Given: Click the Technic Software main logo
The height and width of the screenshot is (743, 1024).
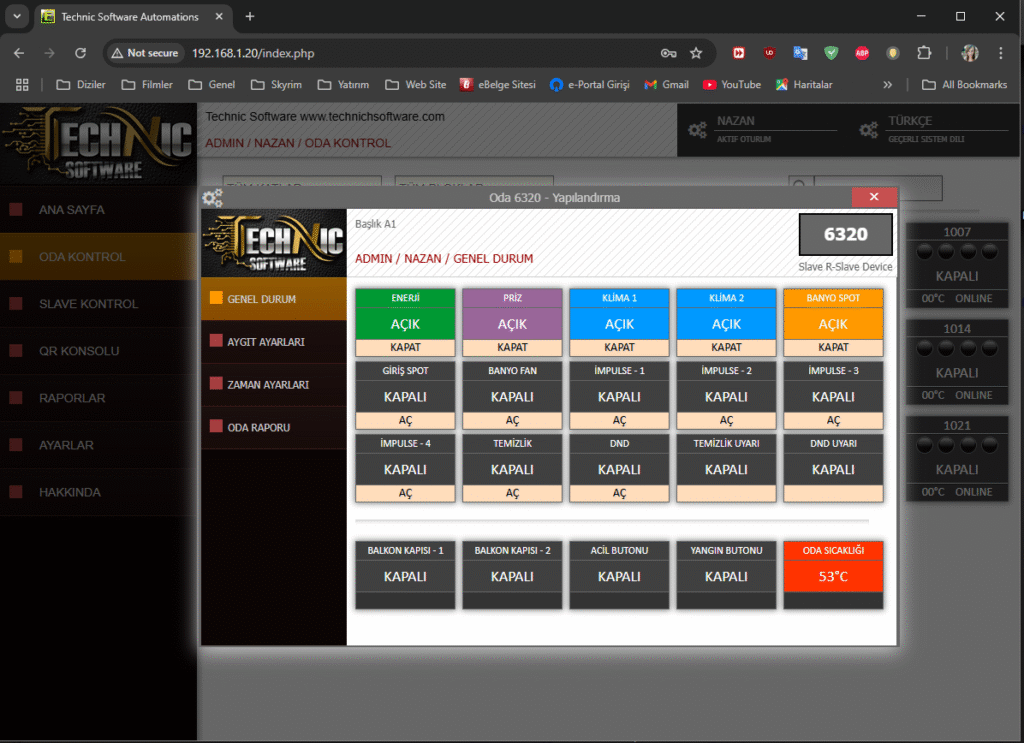Looking at the screenshot, I should pos(98,144).
